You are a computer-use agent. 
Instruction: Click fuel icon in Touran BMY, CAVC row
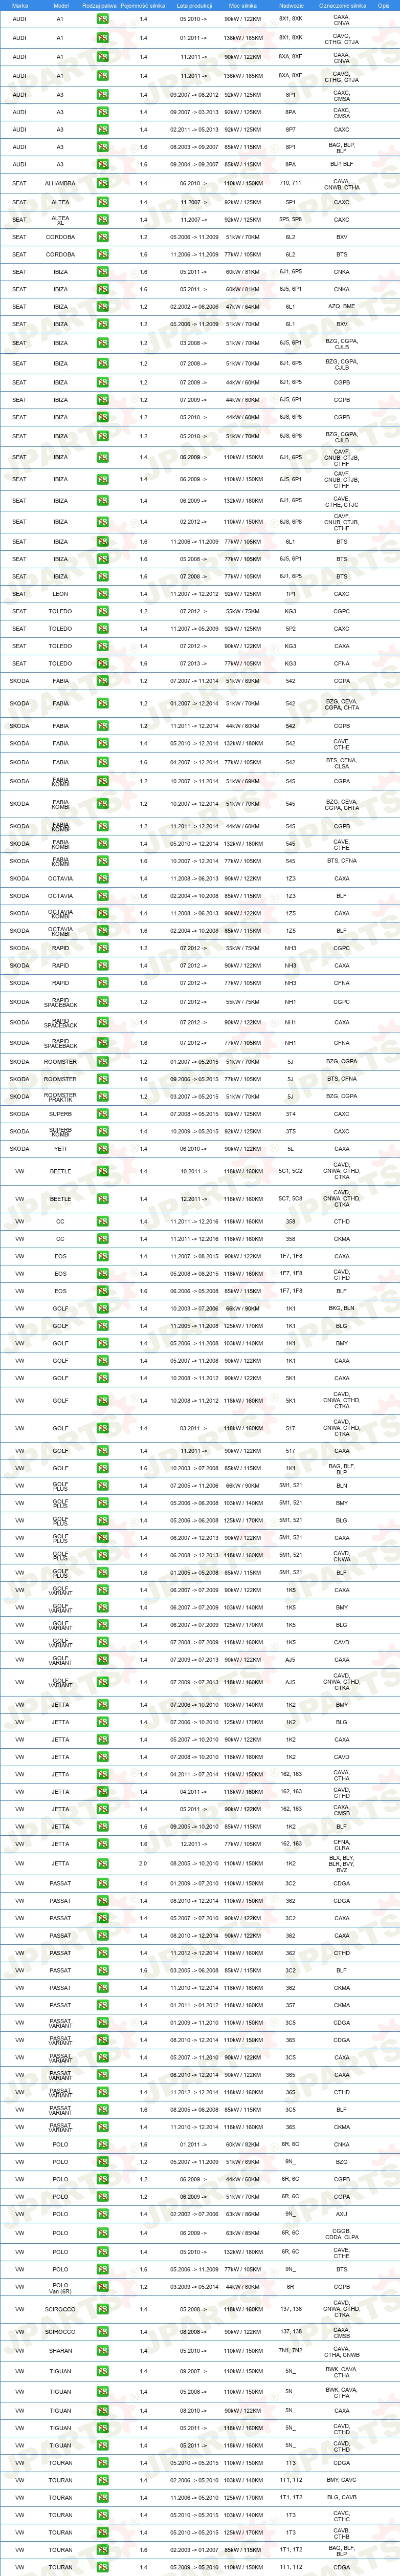(x=103, y=2480)
